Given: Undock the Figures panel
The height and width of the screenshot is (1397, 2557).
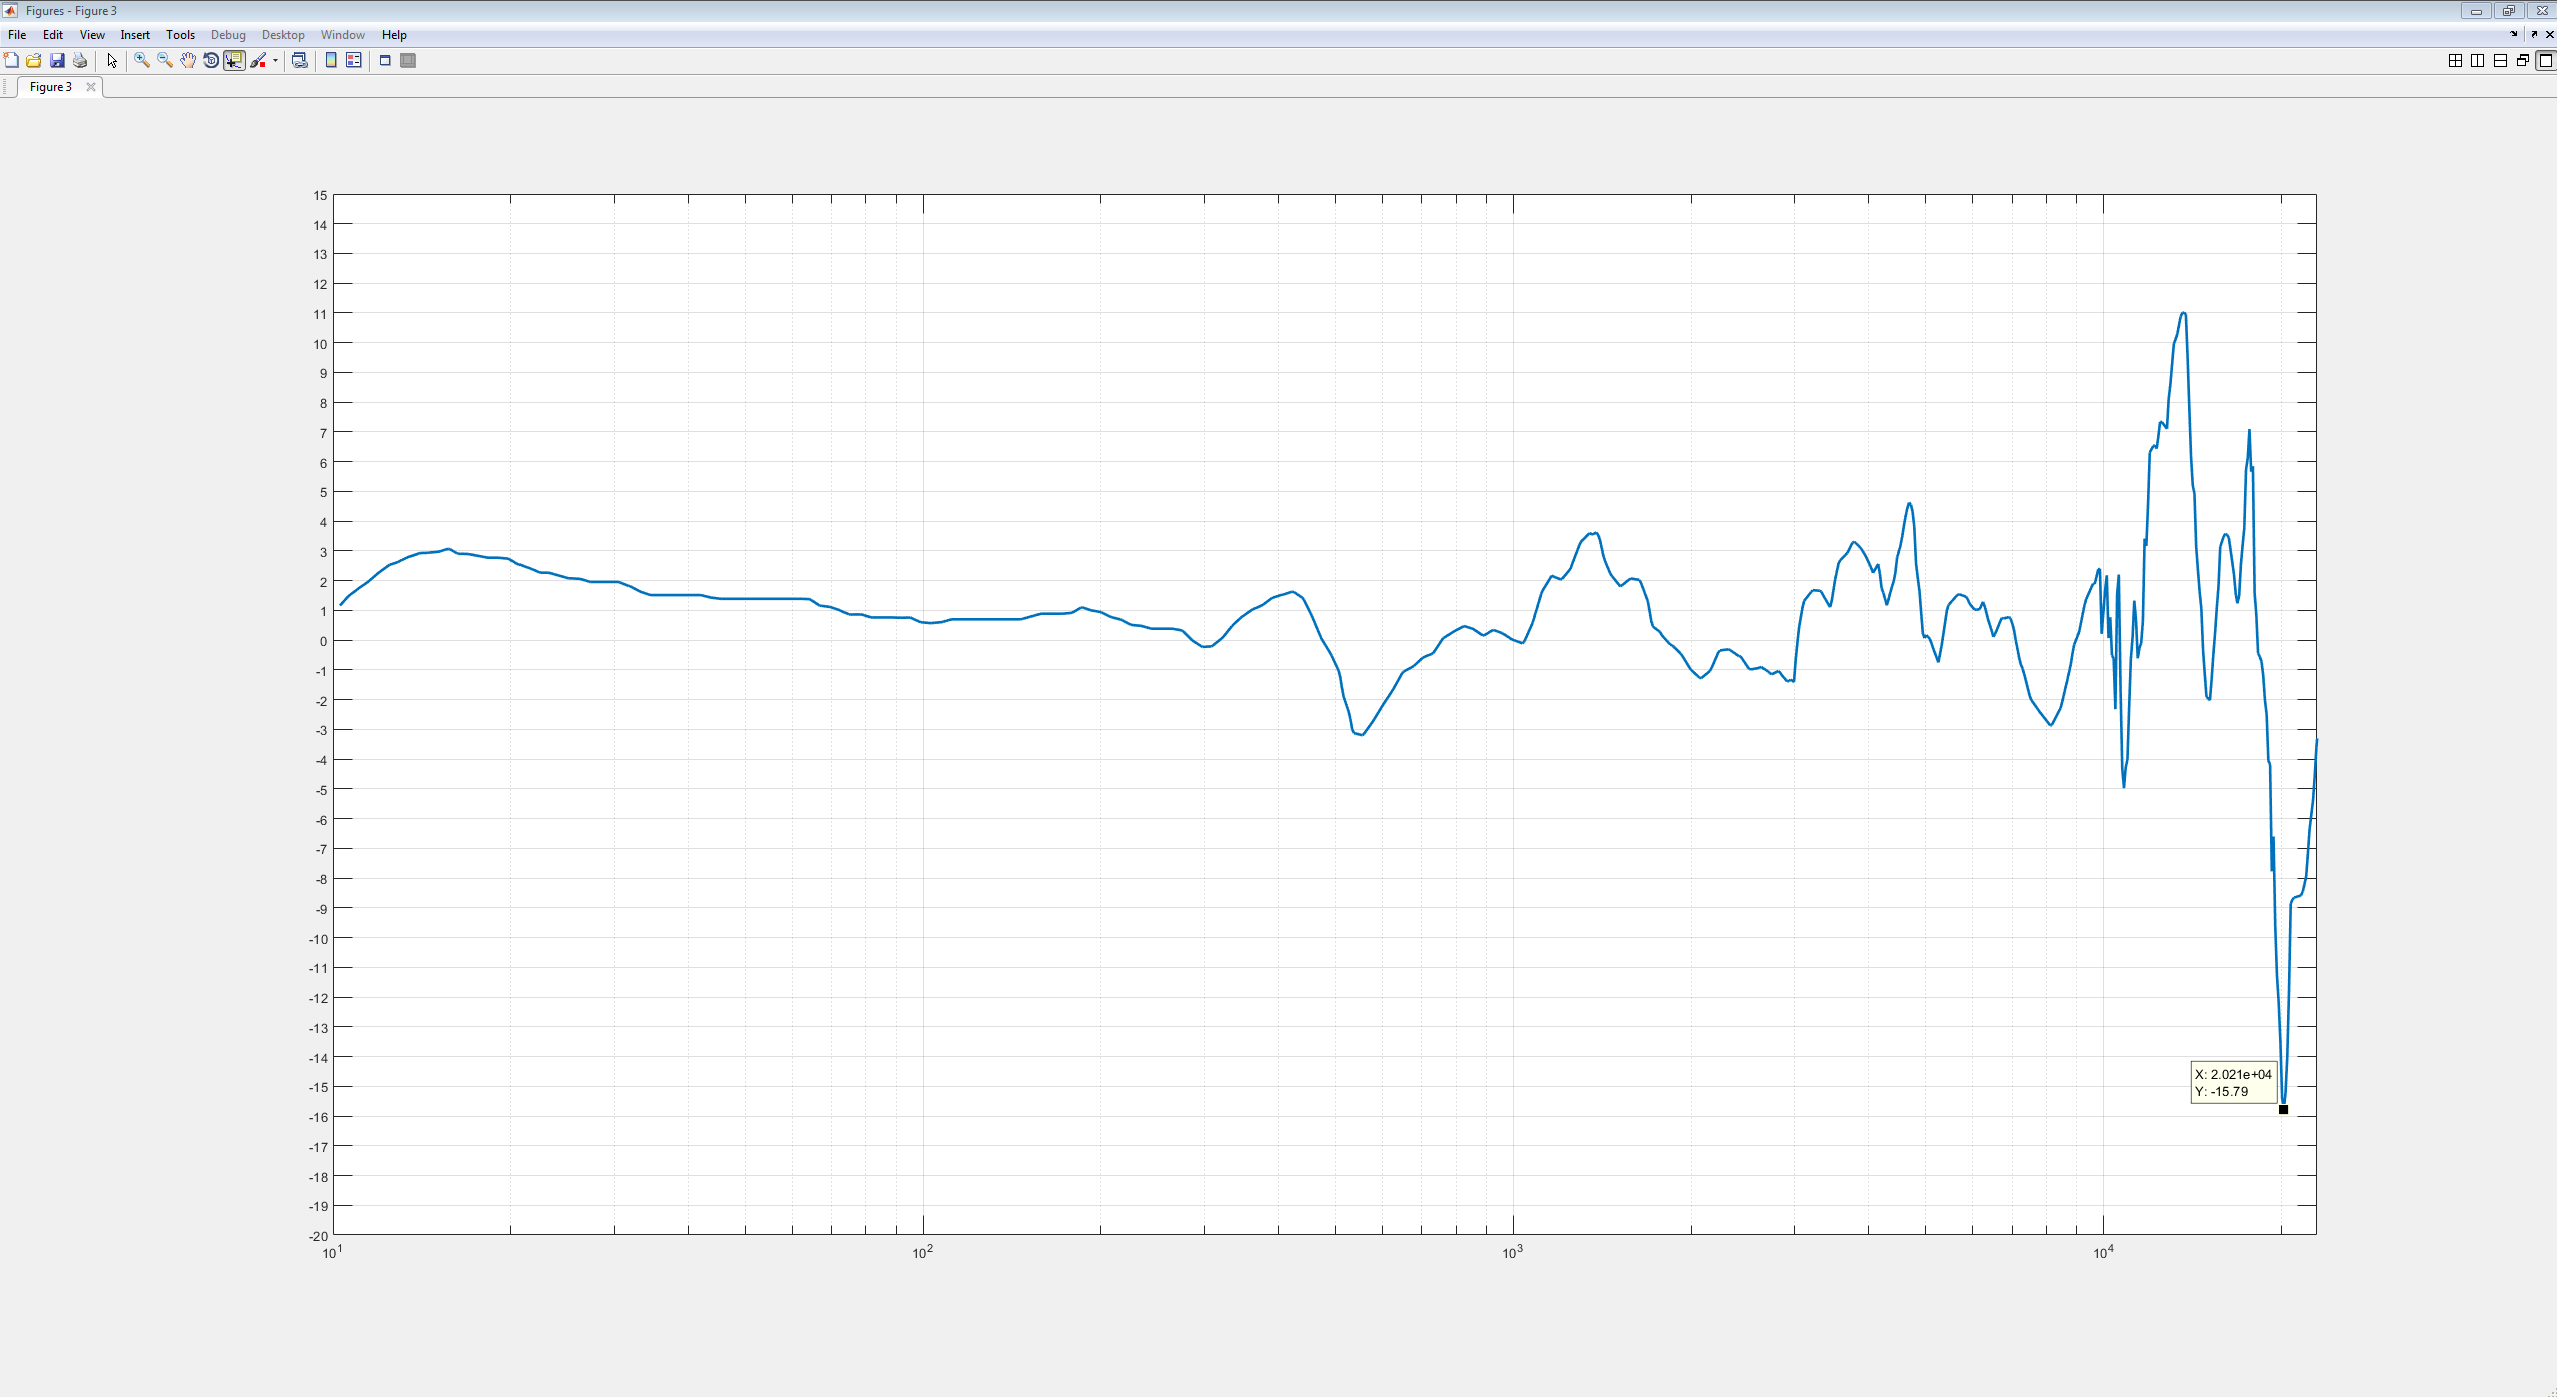Looking at the screenshot, I should pos(2533,34).
